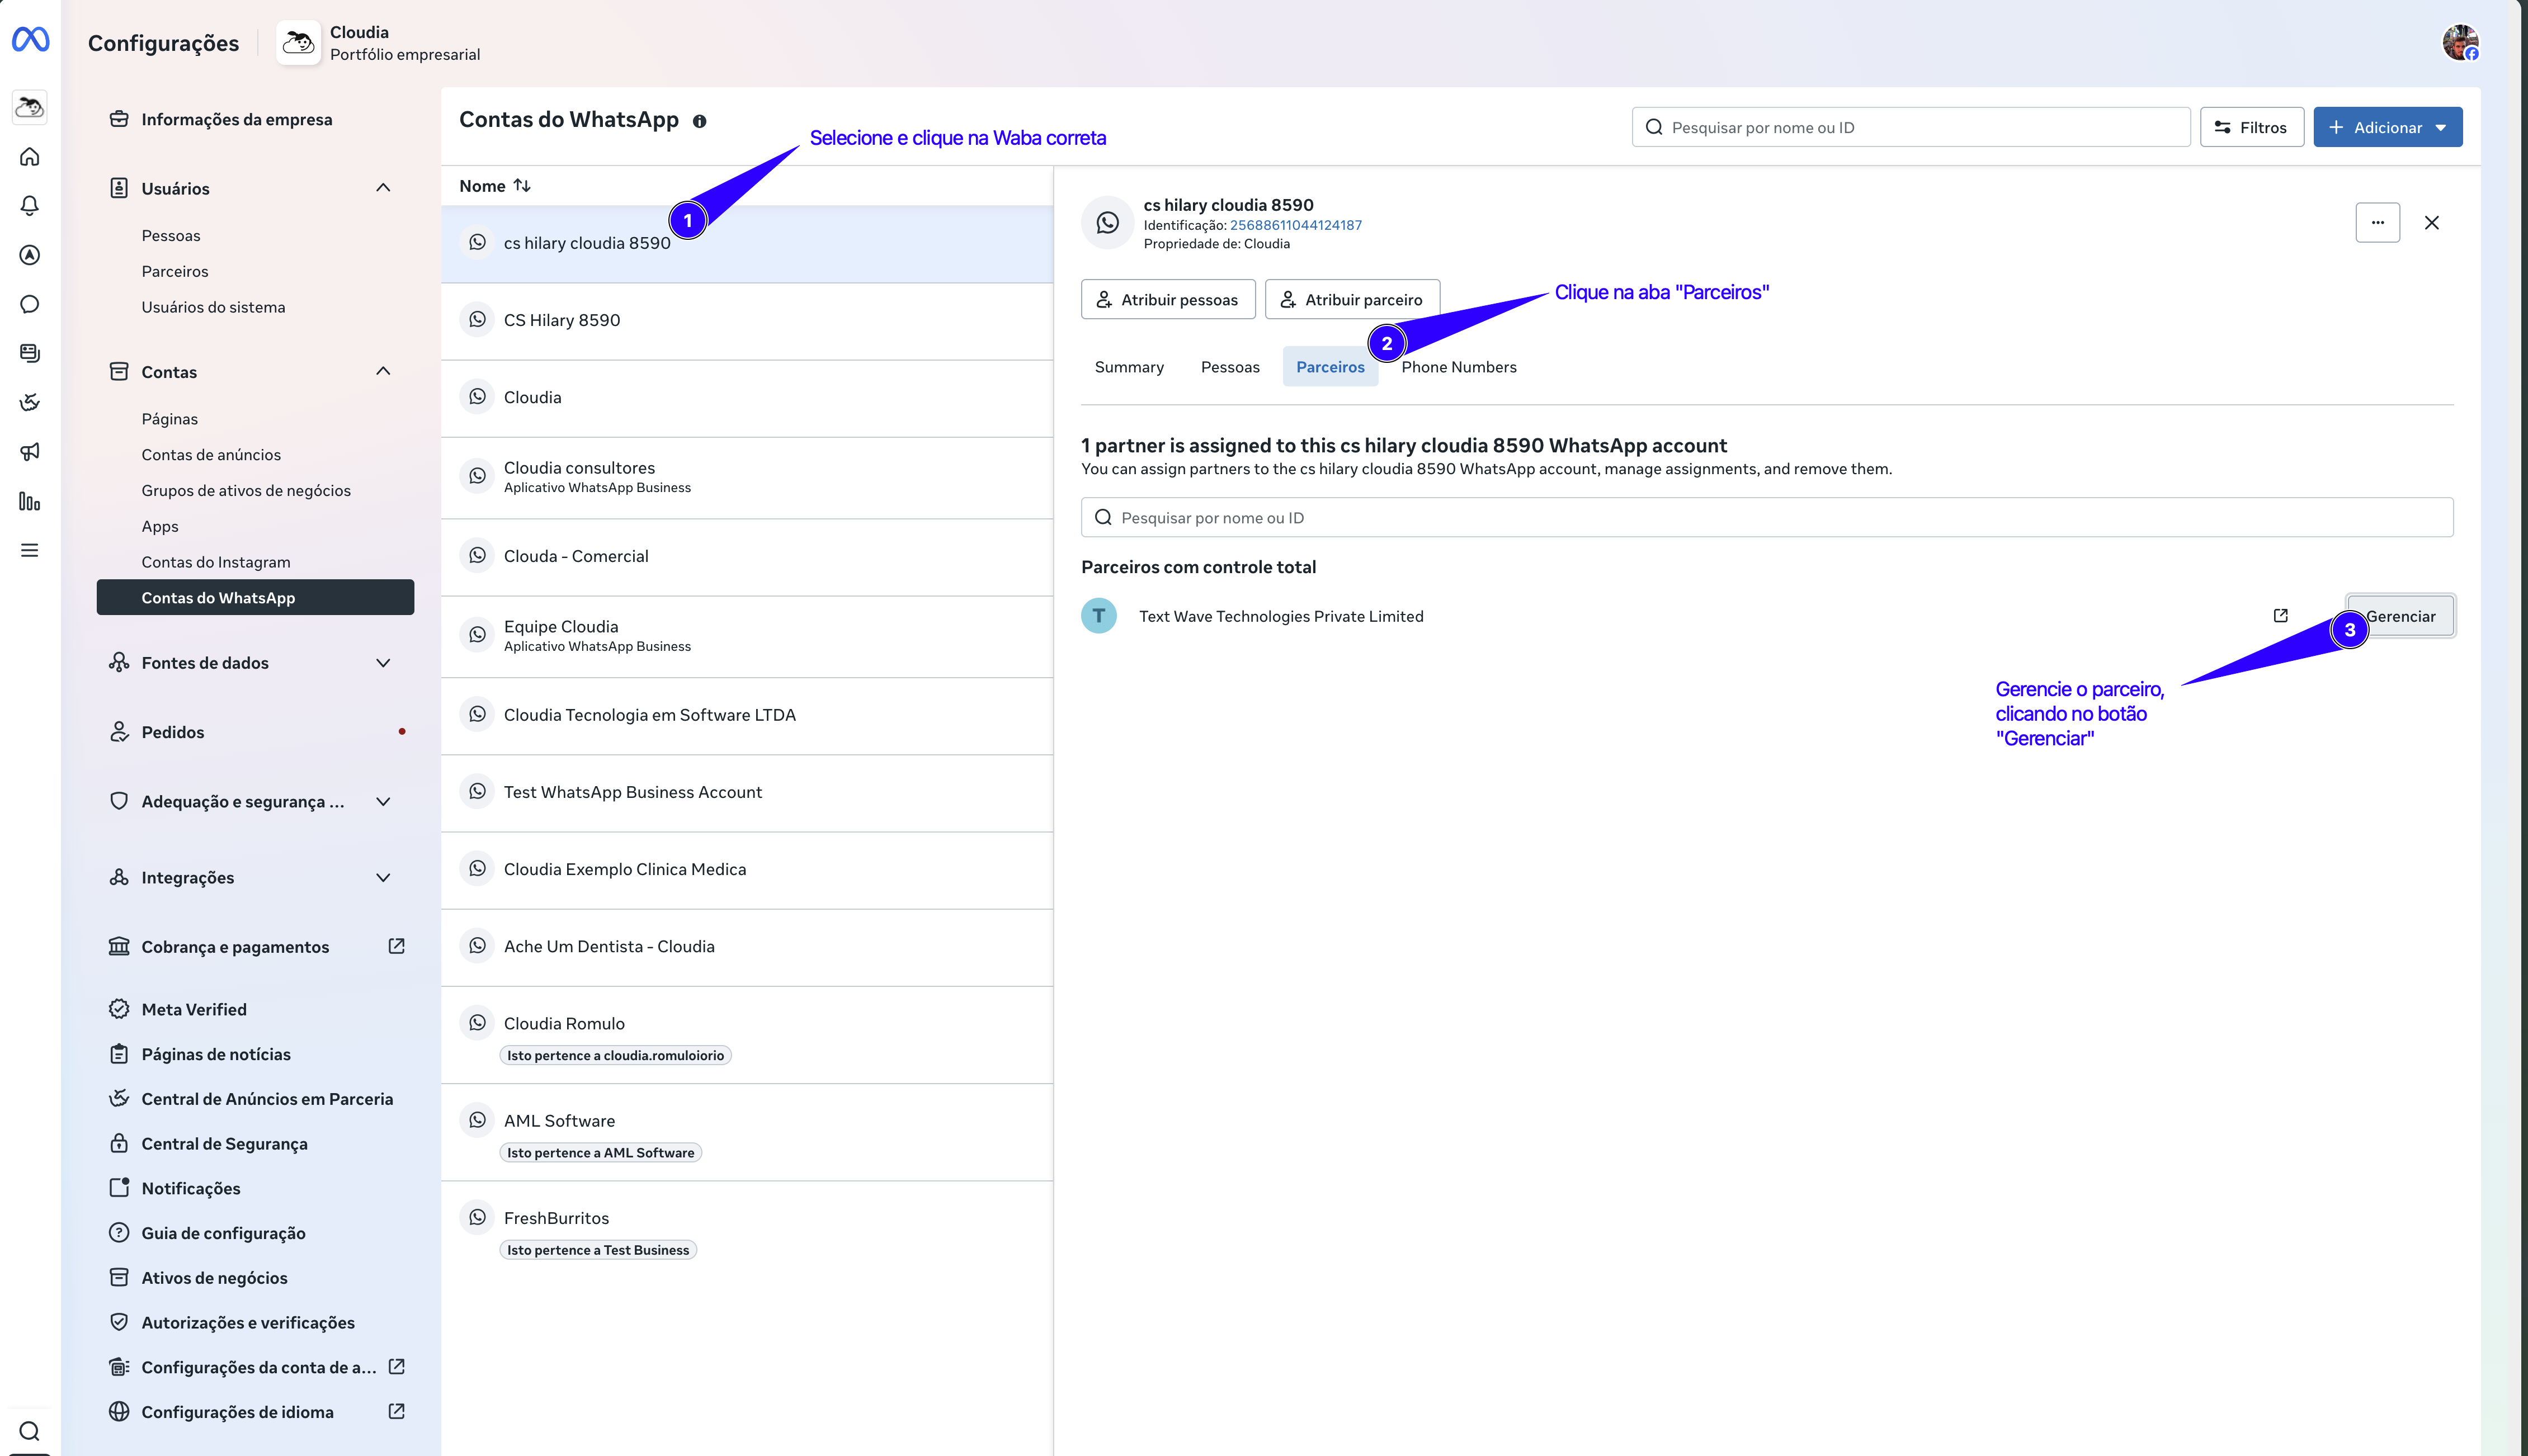The image size is (2528, 1456).
Task: Go to Home via the house icon
Action: [30, 157]
